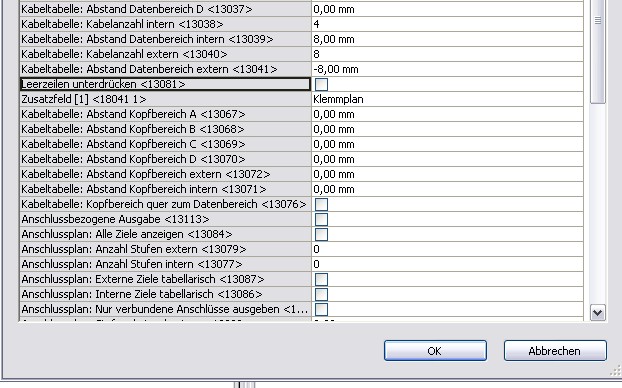Image resolution: width=622 pixels, height=388 pixels.
Task: Select label Abstand Kopfbereich intern <13071>
Action: (165, 189)
